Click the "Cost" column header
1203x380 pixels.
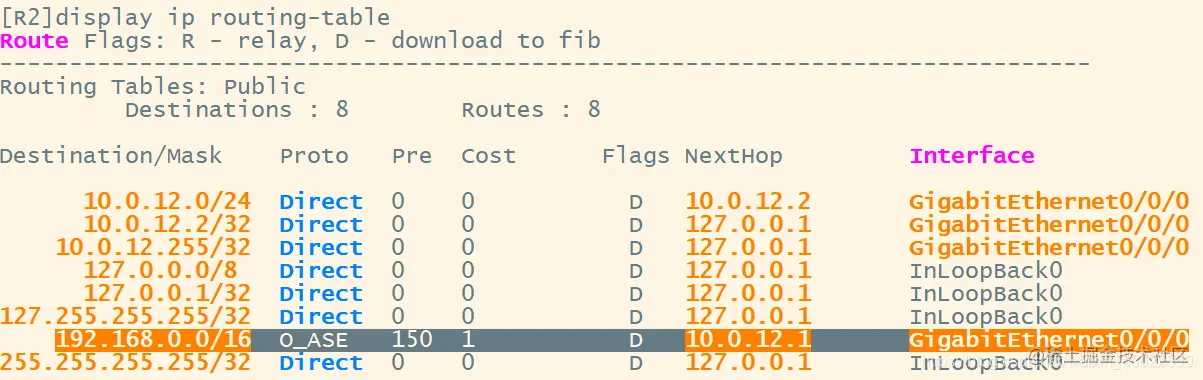(489, 156)
